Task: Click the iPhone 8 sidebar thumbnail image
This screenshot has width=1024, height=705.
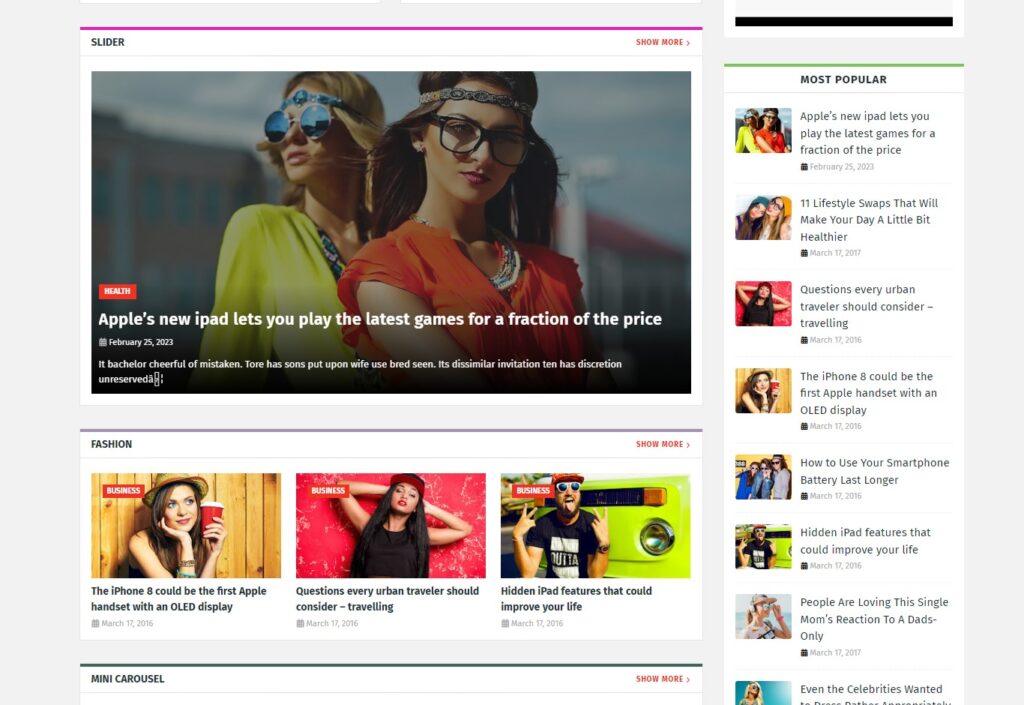Action: tap(763, 390)
